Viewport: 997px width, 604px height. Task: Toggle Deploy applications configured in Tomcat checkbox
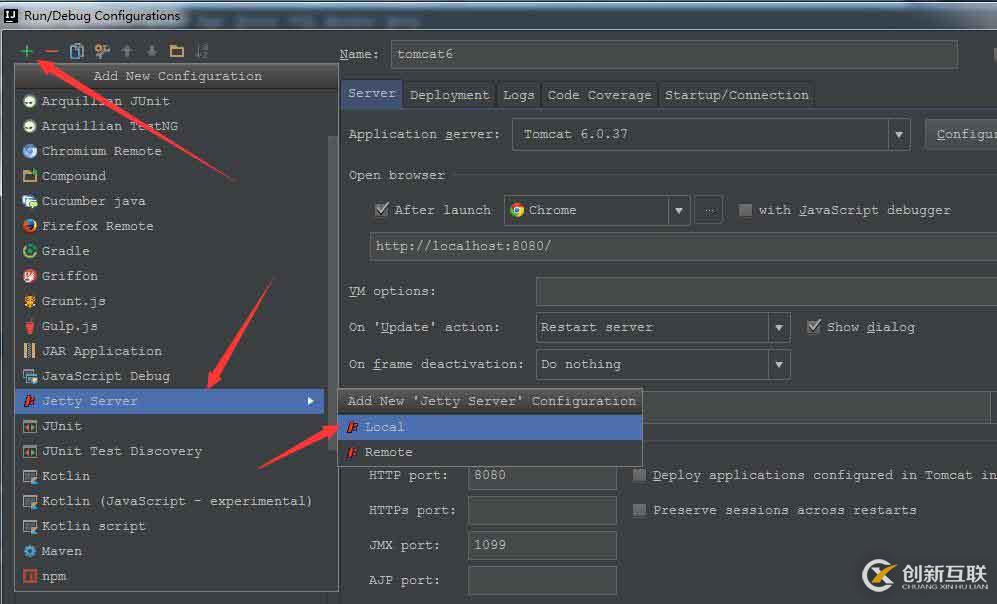pos(640,475)
